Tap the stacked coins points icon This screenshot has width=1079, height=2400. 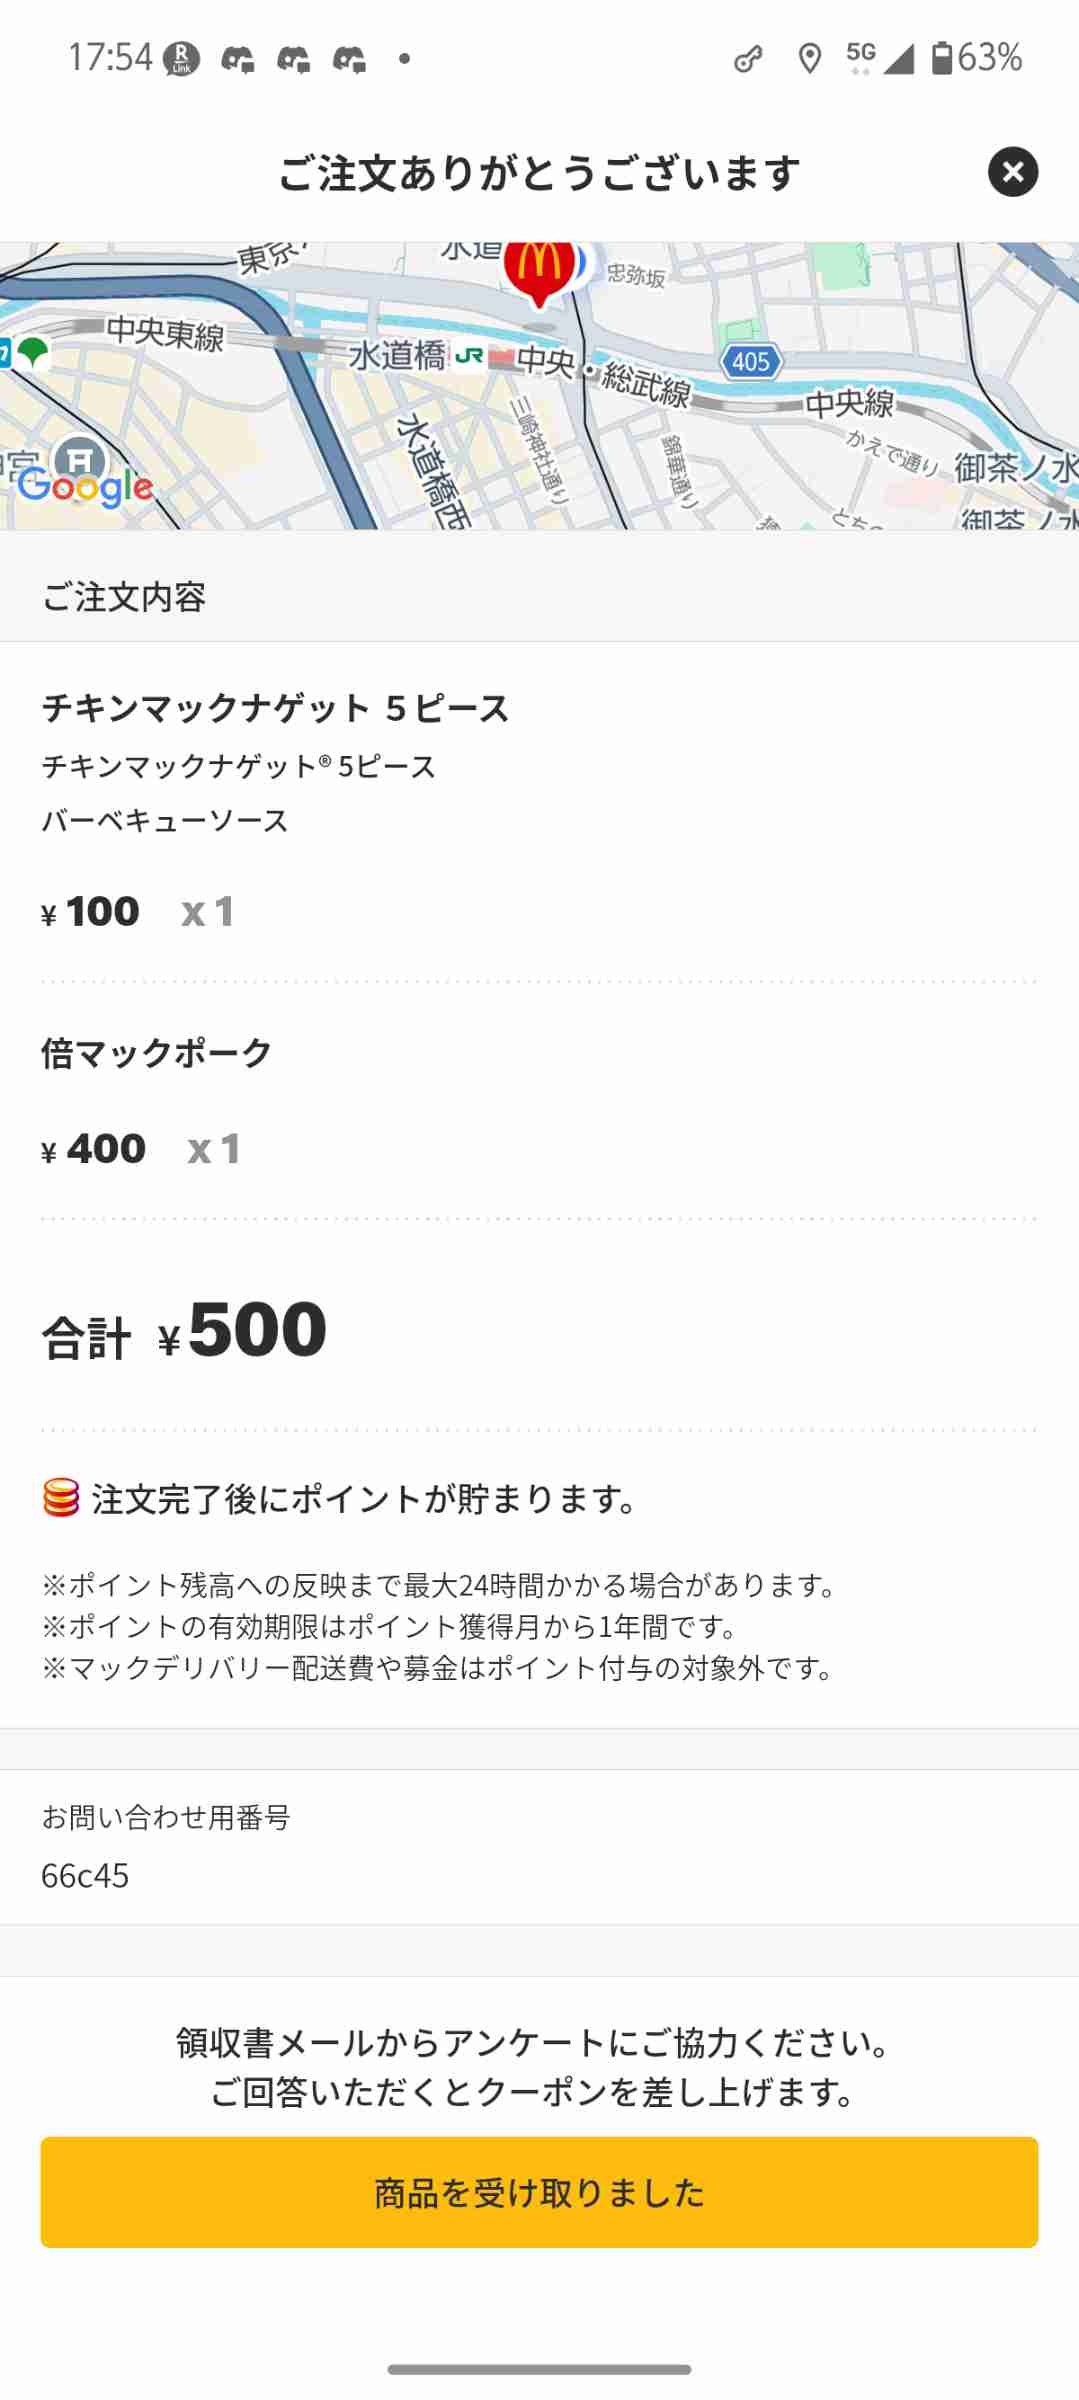click(x=61, y=1498)
